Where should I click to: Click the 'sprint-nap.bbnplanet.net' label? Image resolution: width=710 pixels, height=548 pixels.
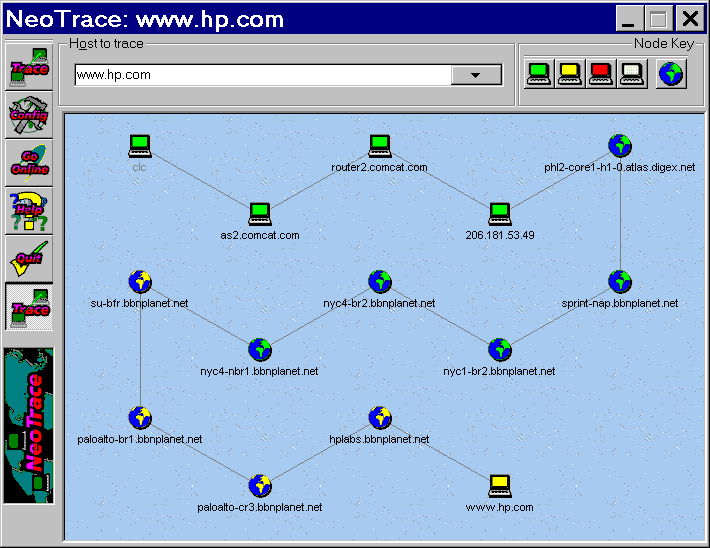coord(619,303)
